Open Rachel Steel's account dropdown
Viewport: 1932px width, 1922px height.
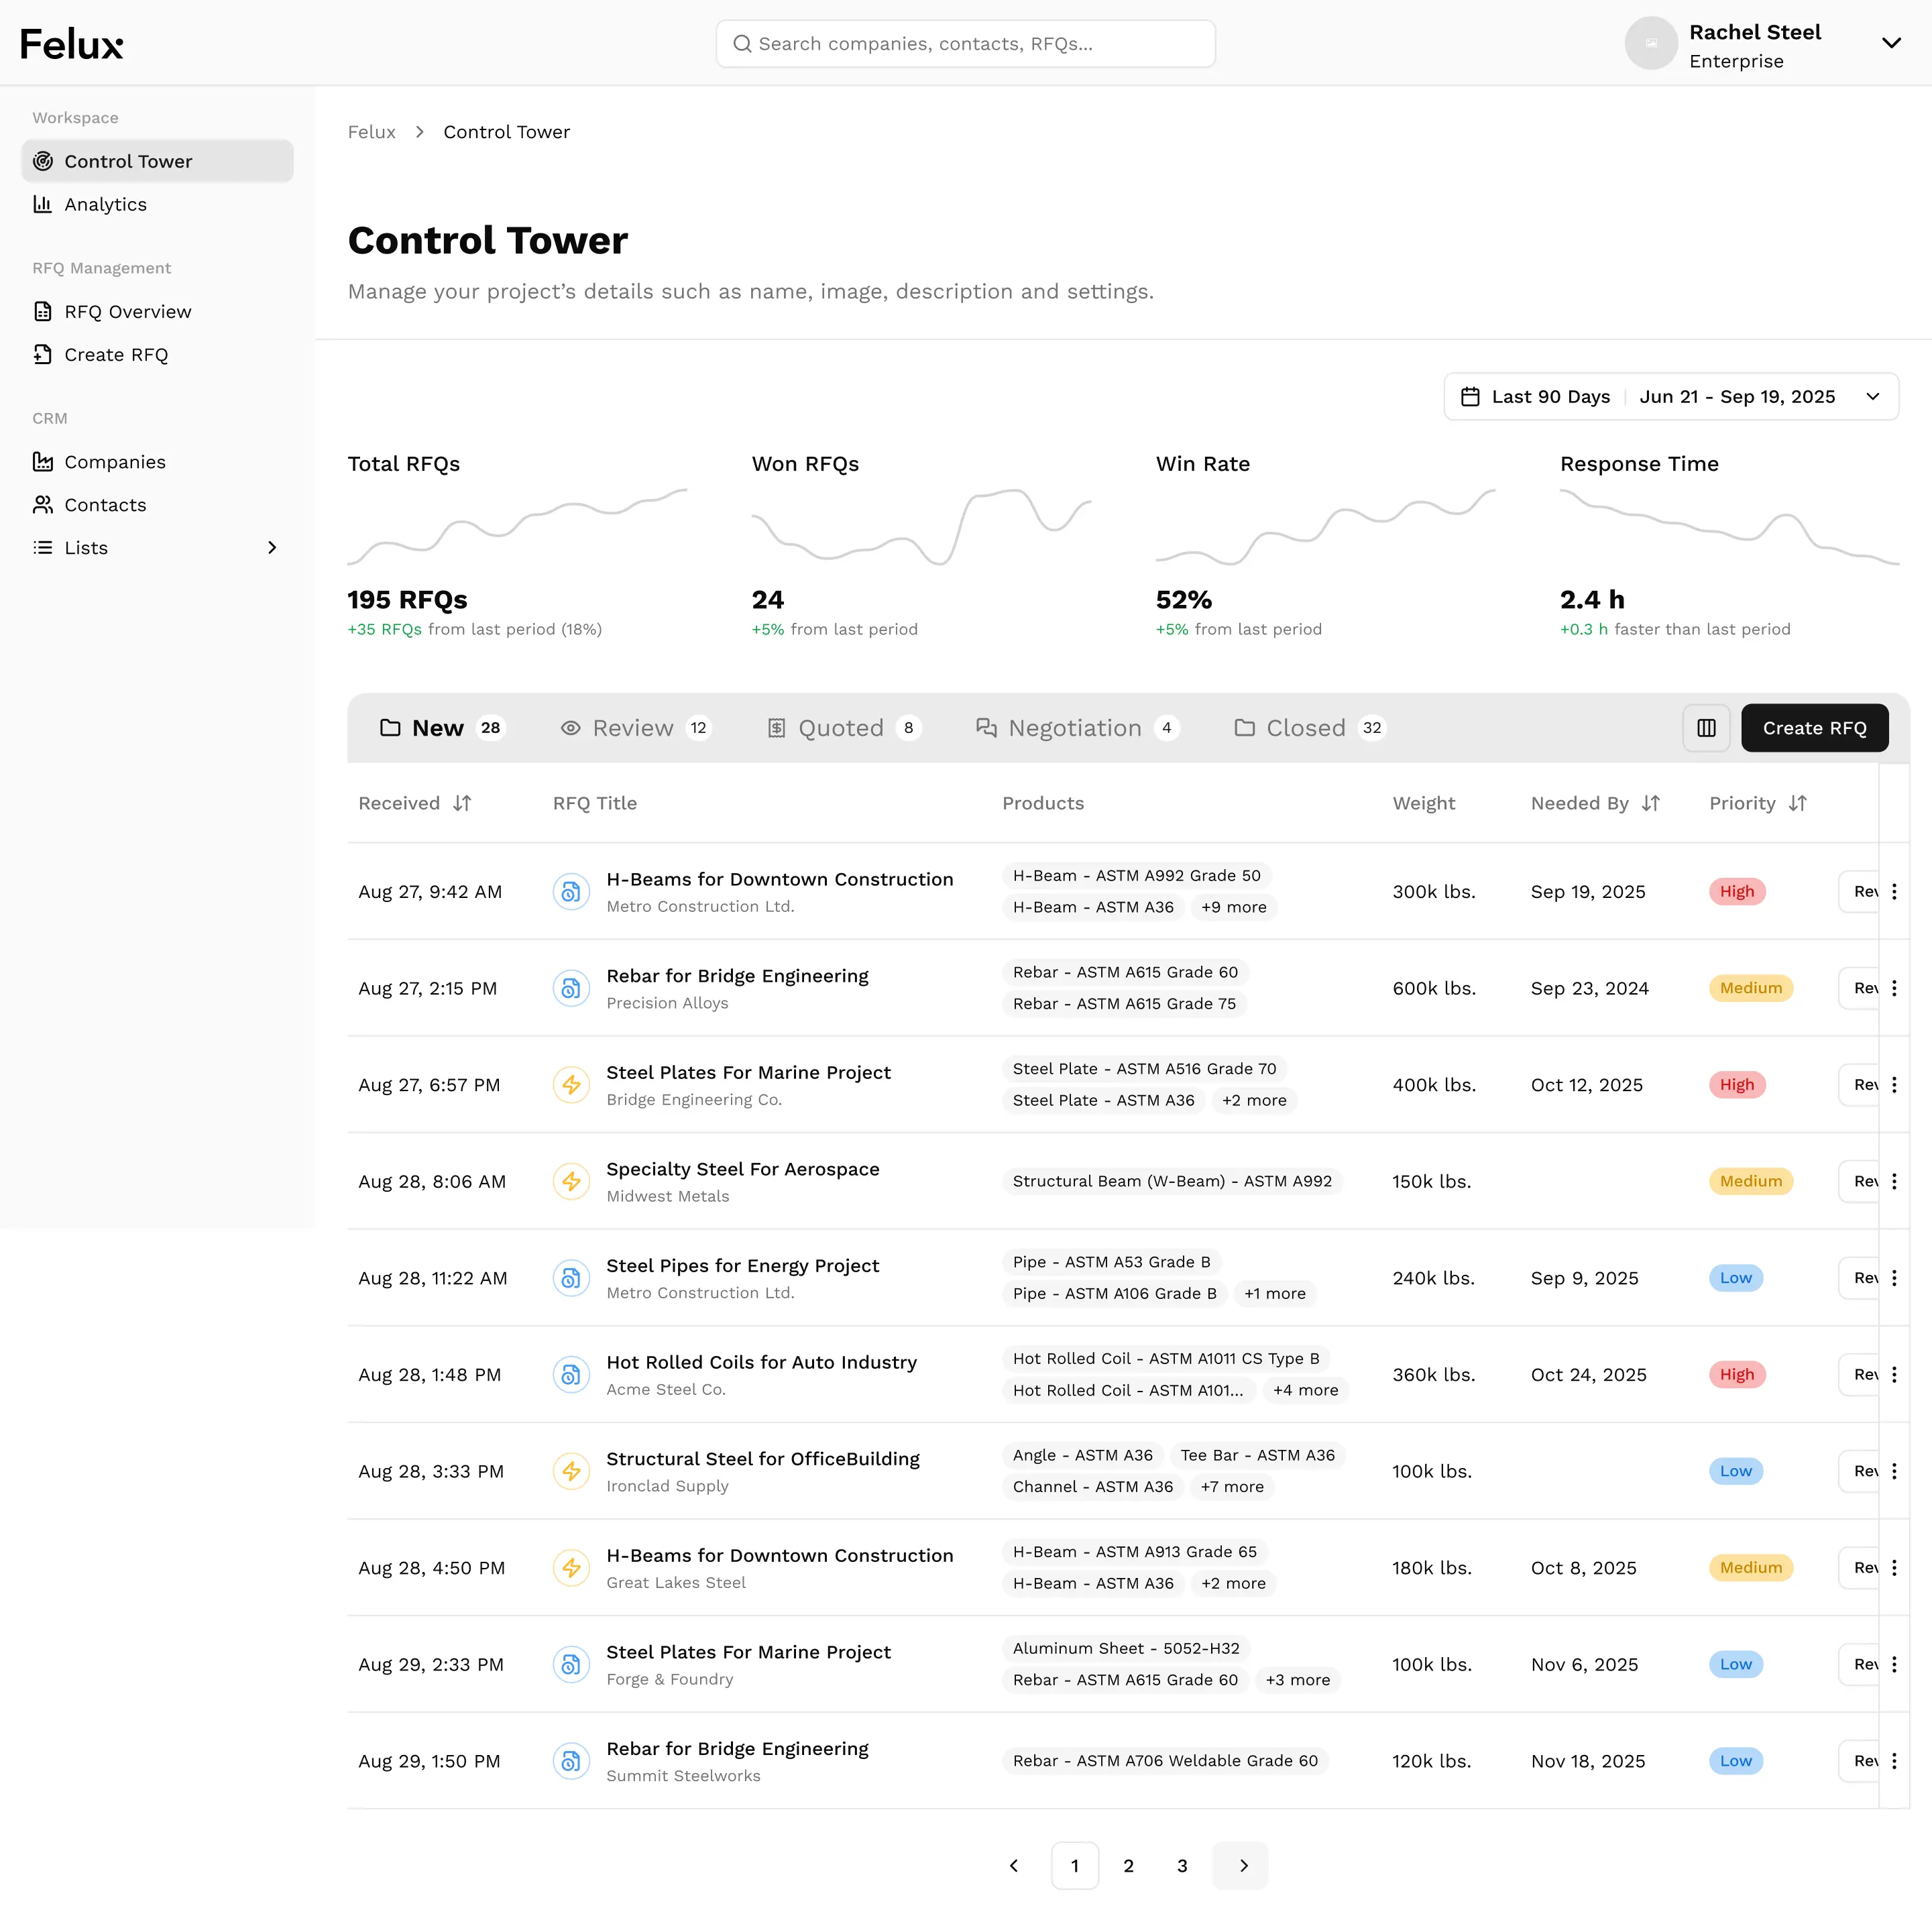[x=1891, y=43]
